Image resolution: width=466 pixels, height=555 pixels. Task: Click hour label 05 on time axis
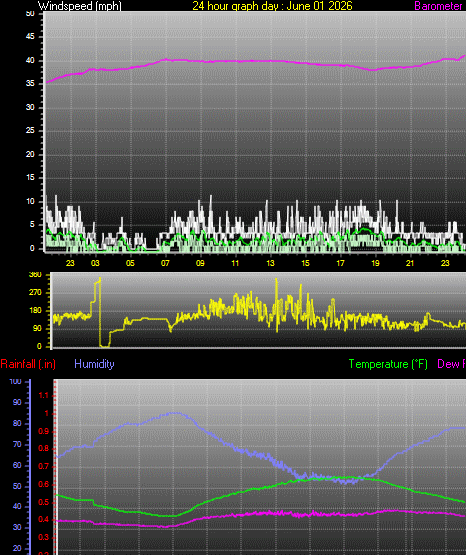[x=130, y=263]
